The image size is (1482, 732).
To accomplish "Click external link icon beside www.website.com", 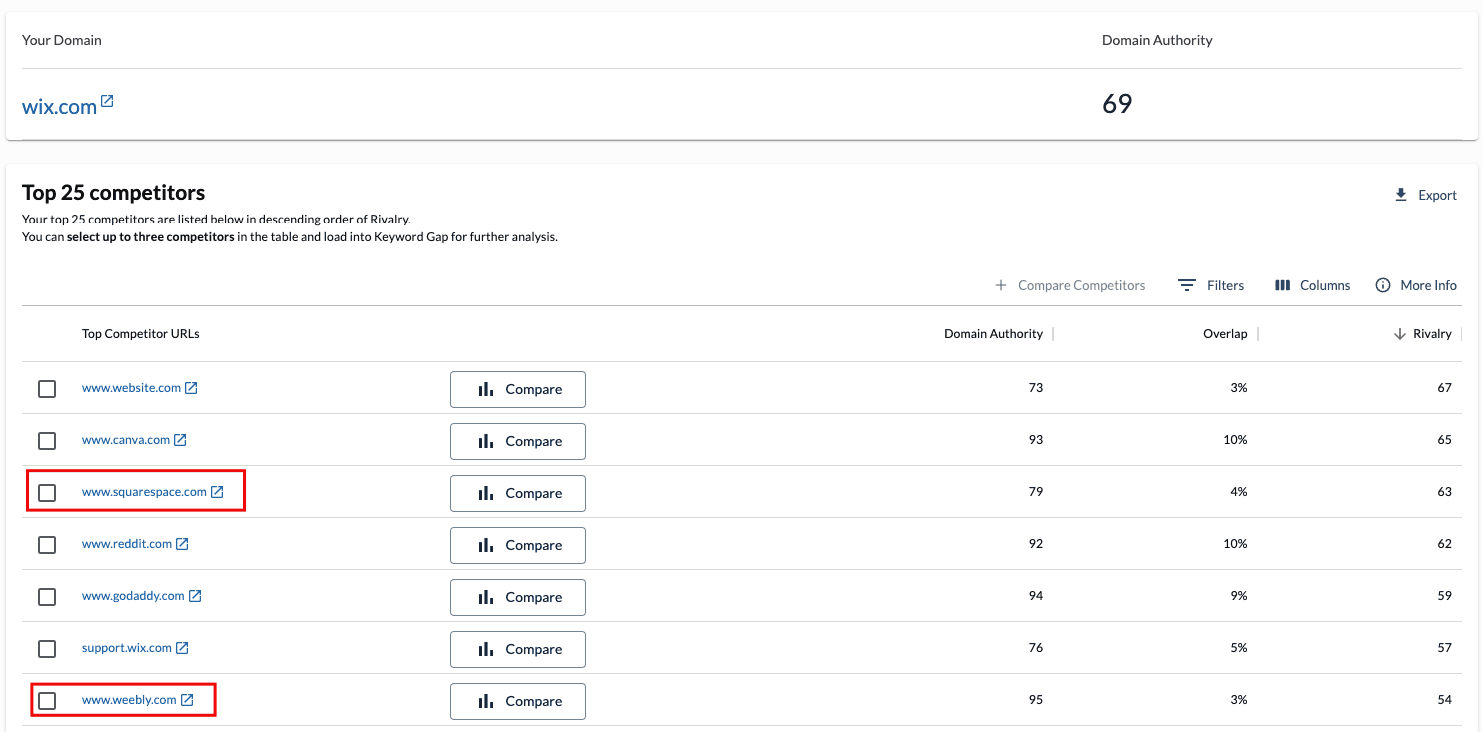I will click(x=192, y=388).
